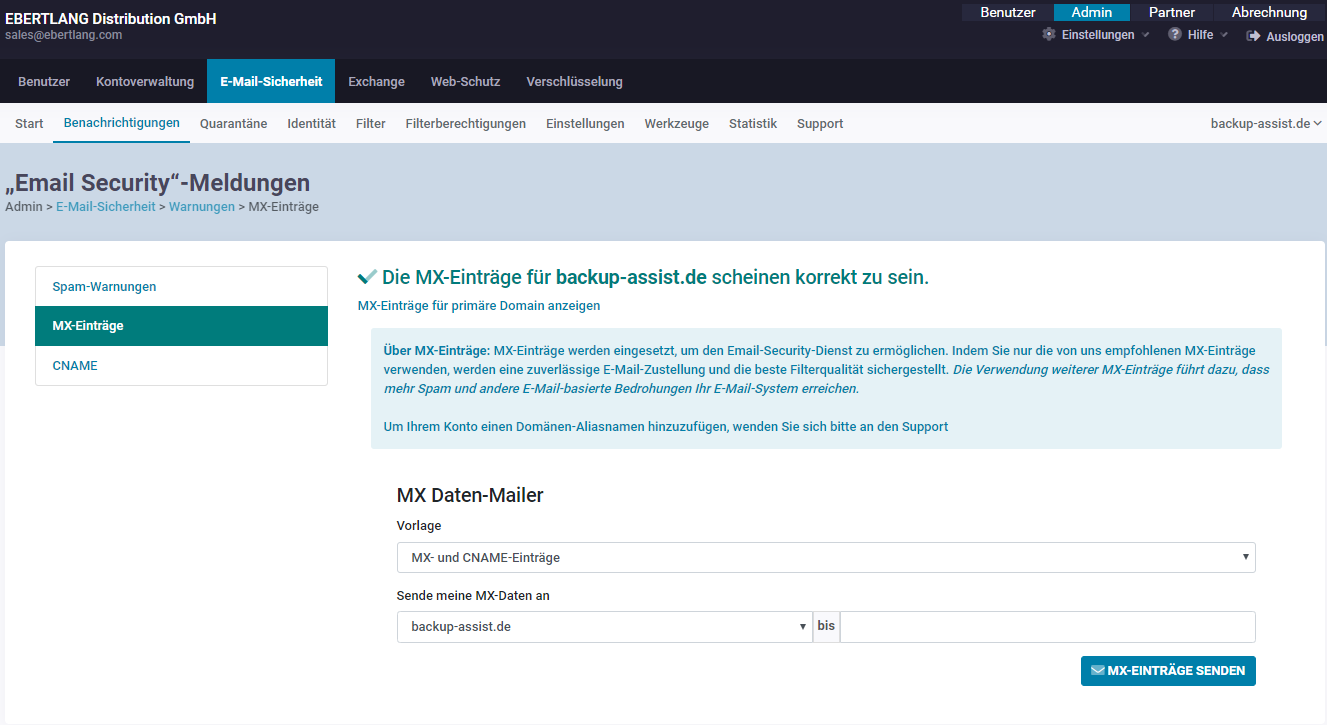Click the sales@ebertlang.com account email
This screenshot has width=1327, height=725.
[64, 35]
